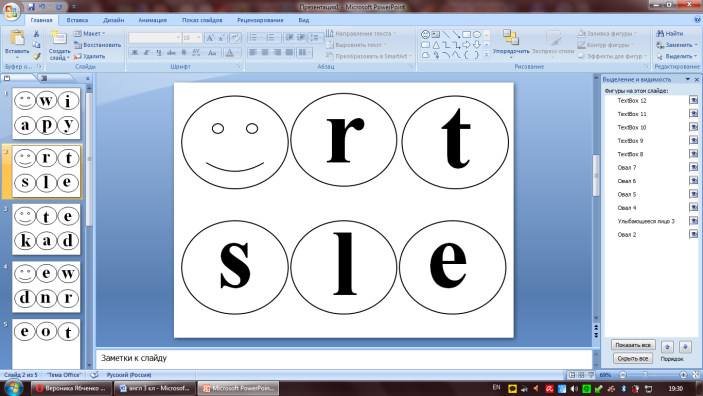
Task: Toggle underline Ч formatting
Action: coord(159,53)
